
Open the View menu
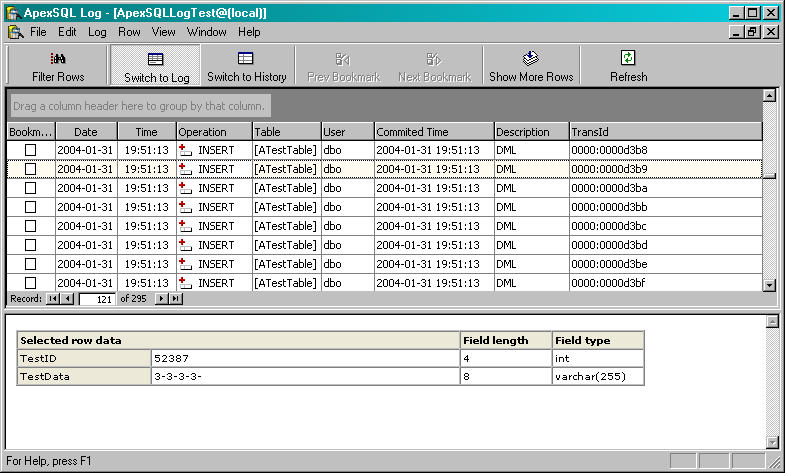point(163,32)
